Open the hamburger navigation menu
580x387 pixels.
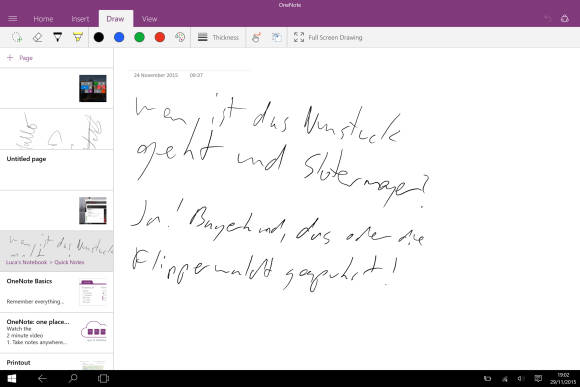(13, 18)
